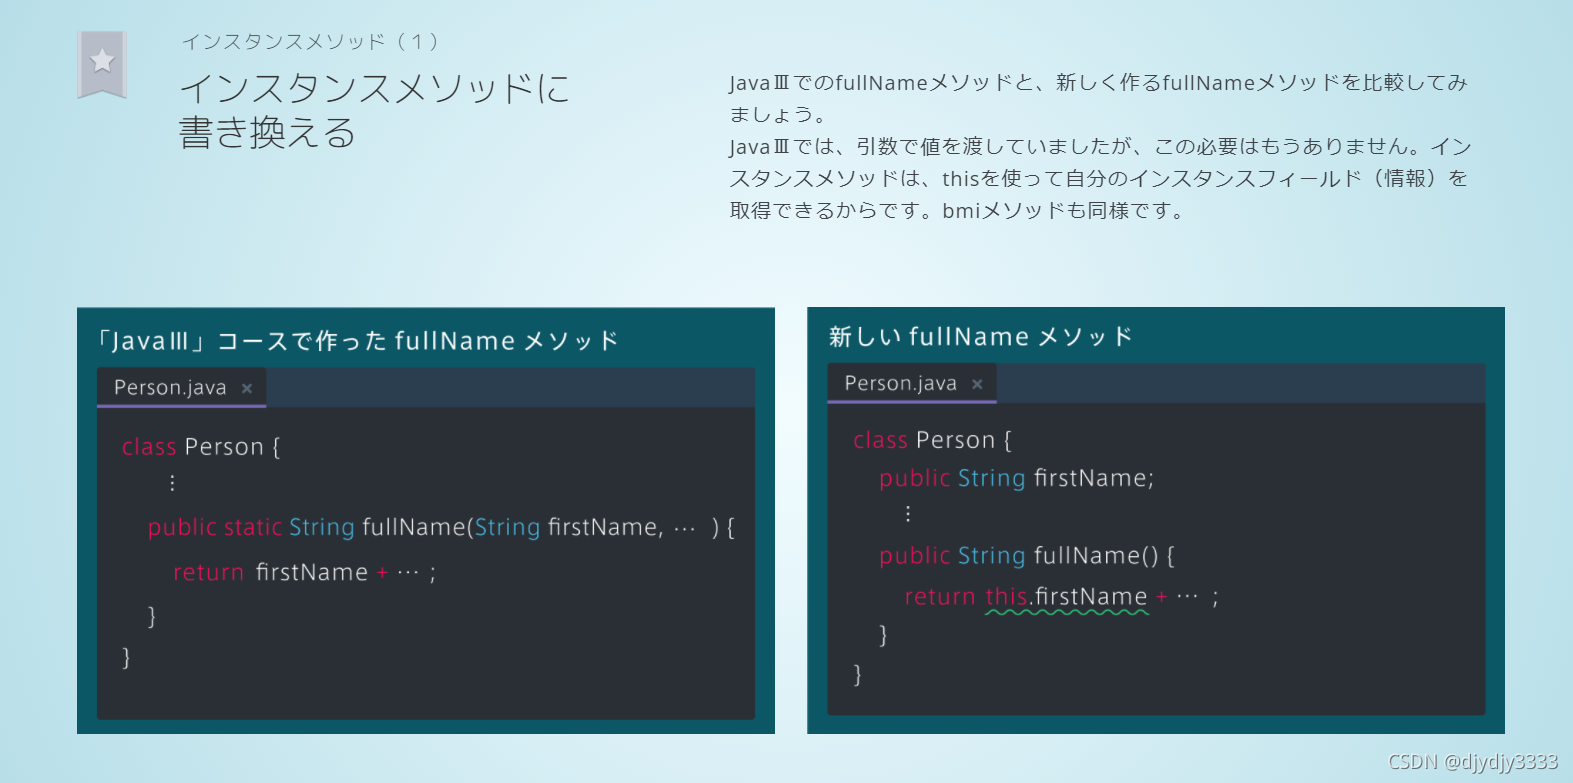Click the vertical ellipsis in right code

(907, 514)
